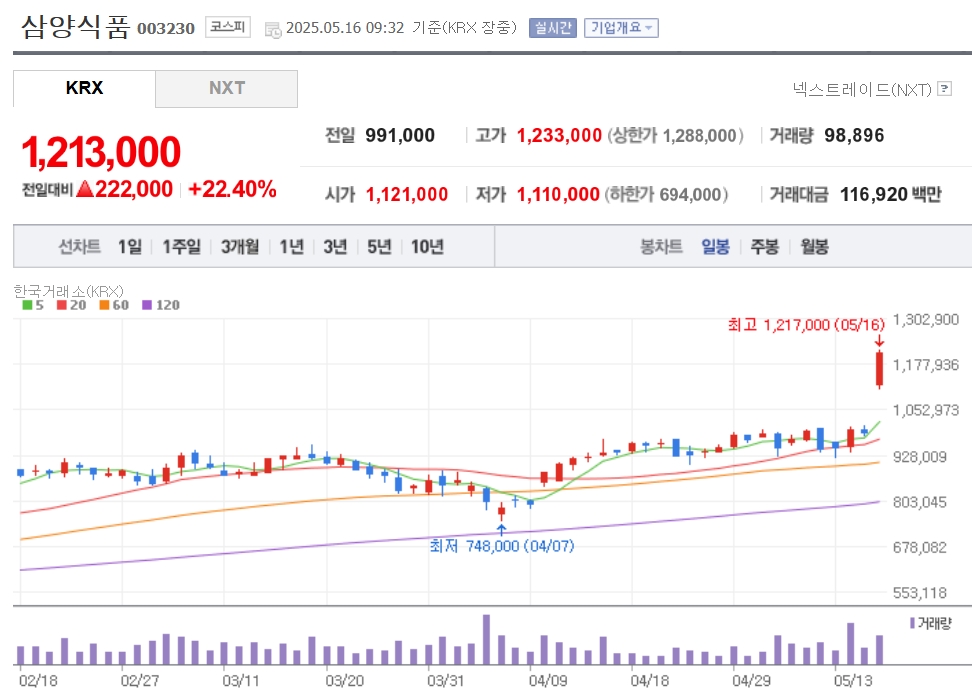Image resolution: width=972 pixels, height=700 pixels.
Task: Click the 넥스트레이드(NXT) link
Action: point(862,89)
